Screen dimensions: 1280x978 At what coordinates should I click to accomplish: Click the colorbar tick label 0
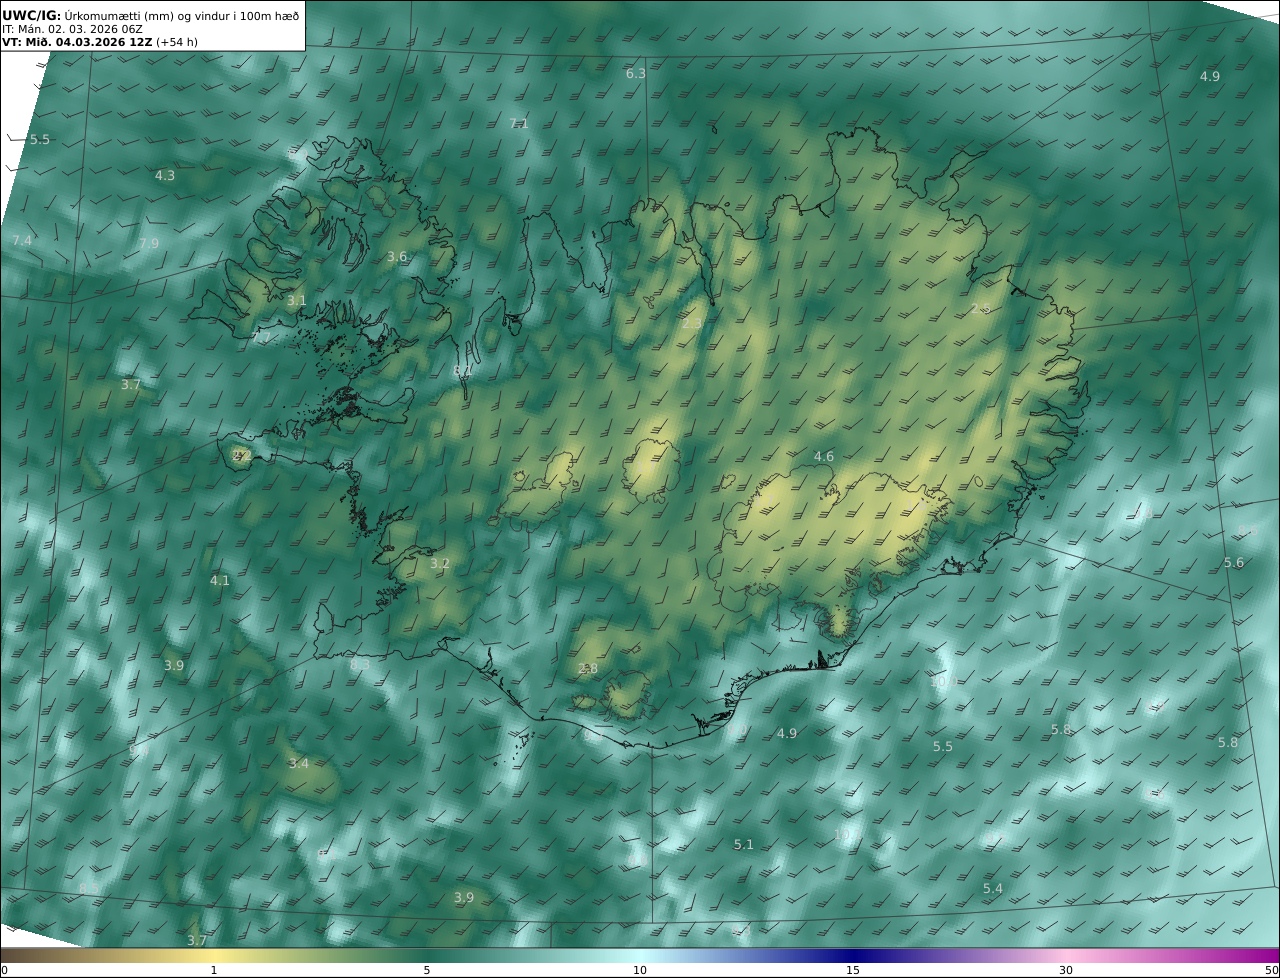4,970
